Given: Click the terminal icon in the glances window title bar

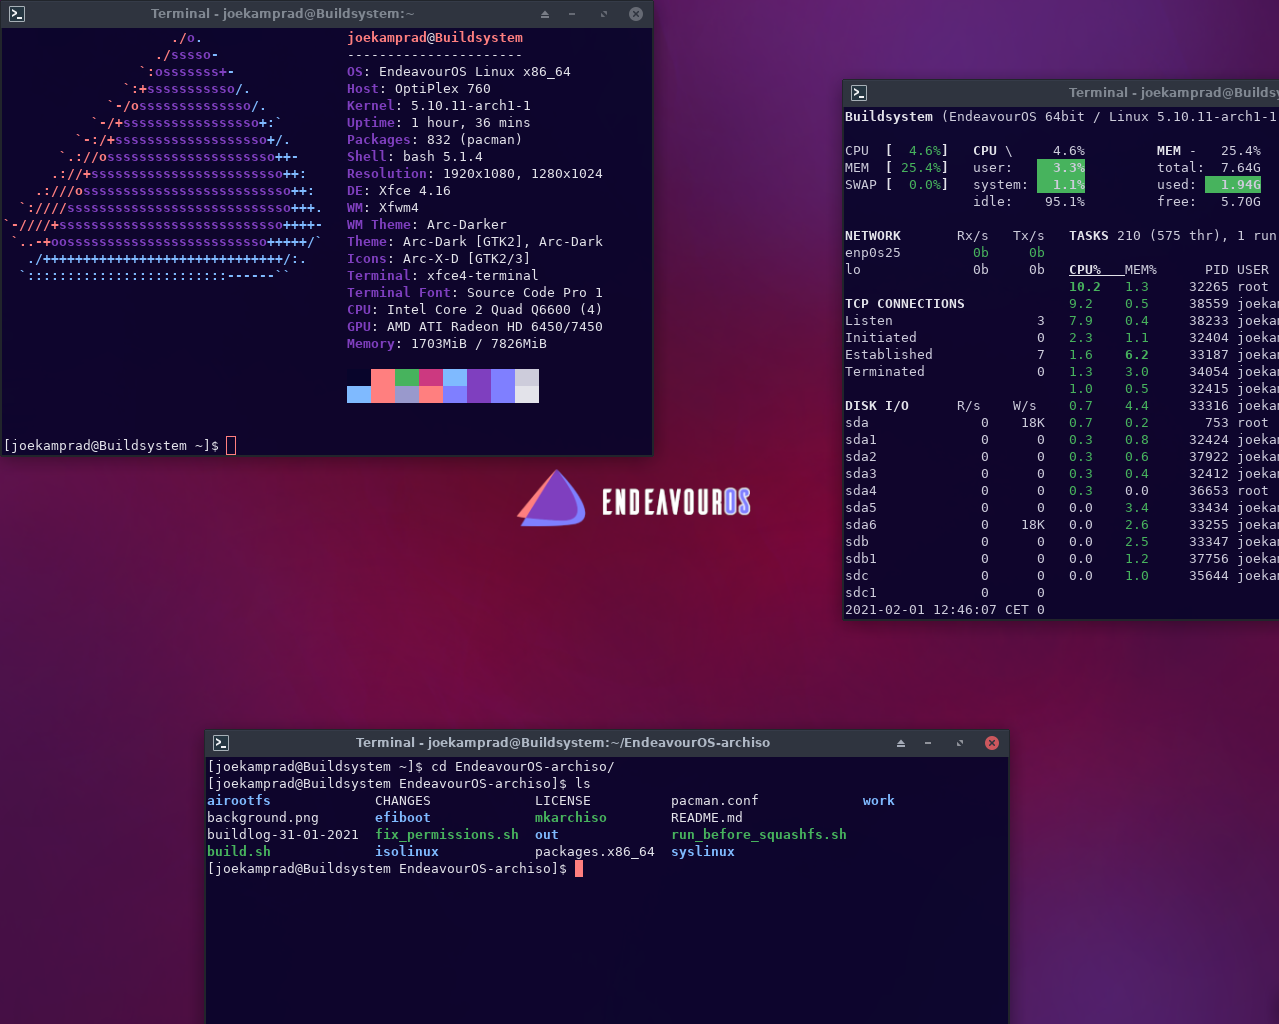Looking at the screenshot, I should pos(858,93).
